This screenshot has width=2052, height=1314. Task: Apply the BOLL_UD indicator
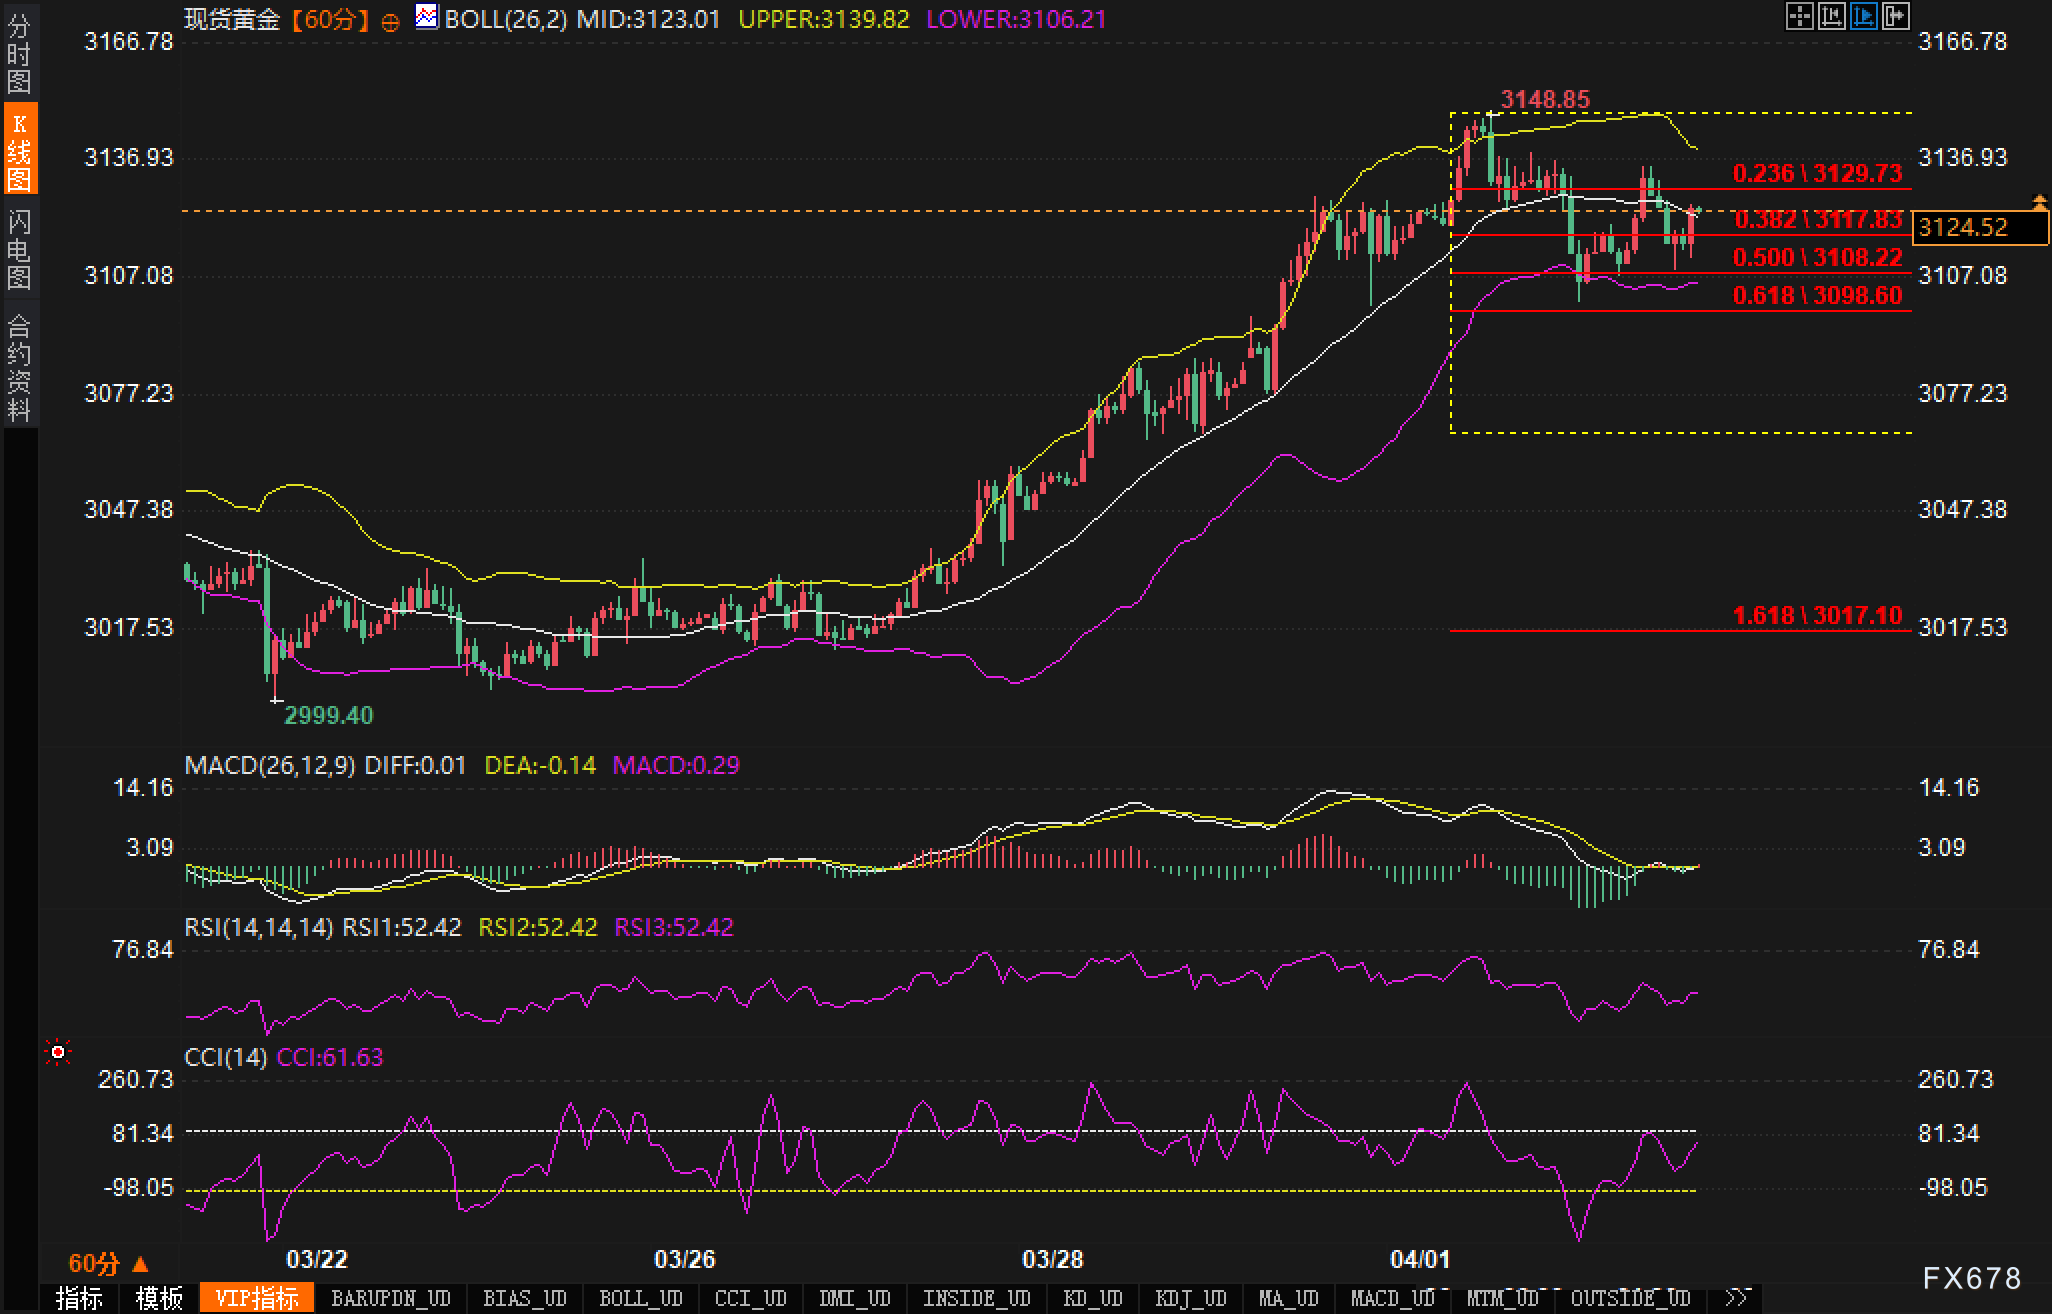click(x=640, y=1298)
